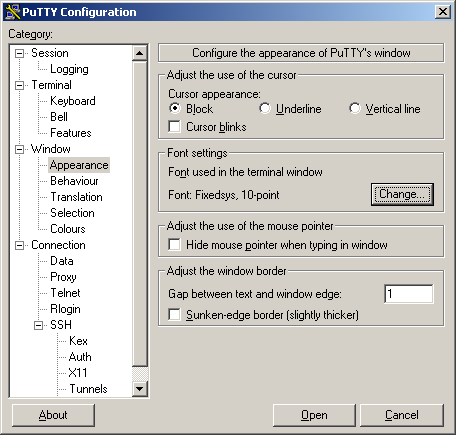The width and height of the screenshot is (456, 435).
Task: Click the gap between text and edge field
Action: 409,294
